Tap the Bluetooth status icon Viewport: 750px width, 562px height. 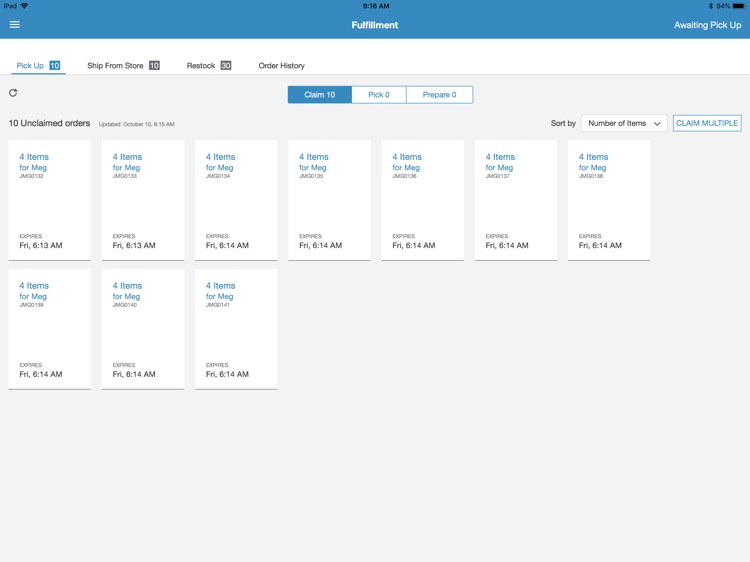[x=710, y=6]
